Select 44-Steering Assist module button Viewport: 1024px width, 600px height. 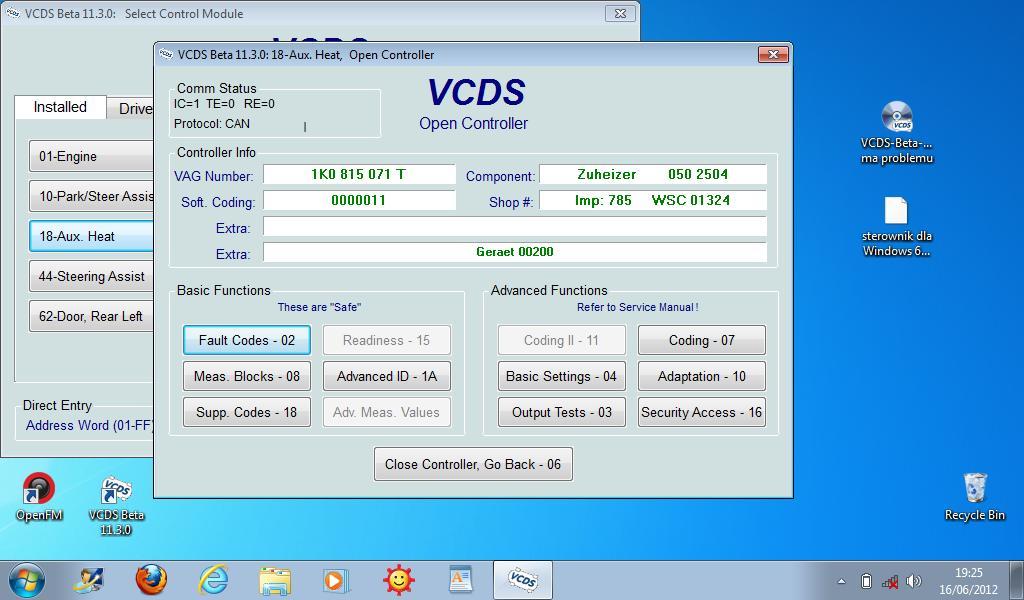click(x=91, y=276)
